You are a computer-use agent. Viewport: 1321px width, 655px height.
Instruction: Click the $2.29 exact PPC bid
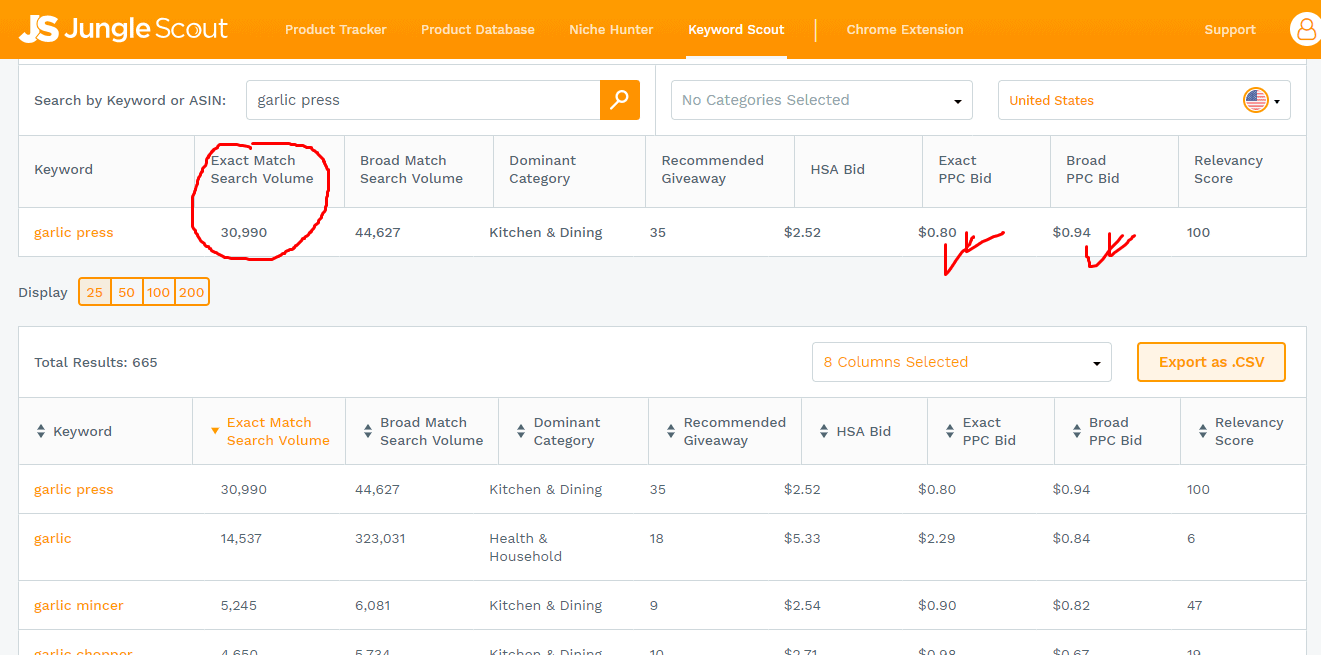point(937,538)
